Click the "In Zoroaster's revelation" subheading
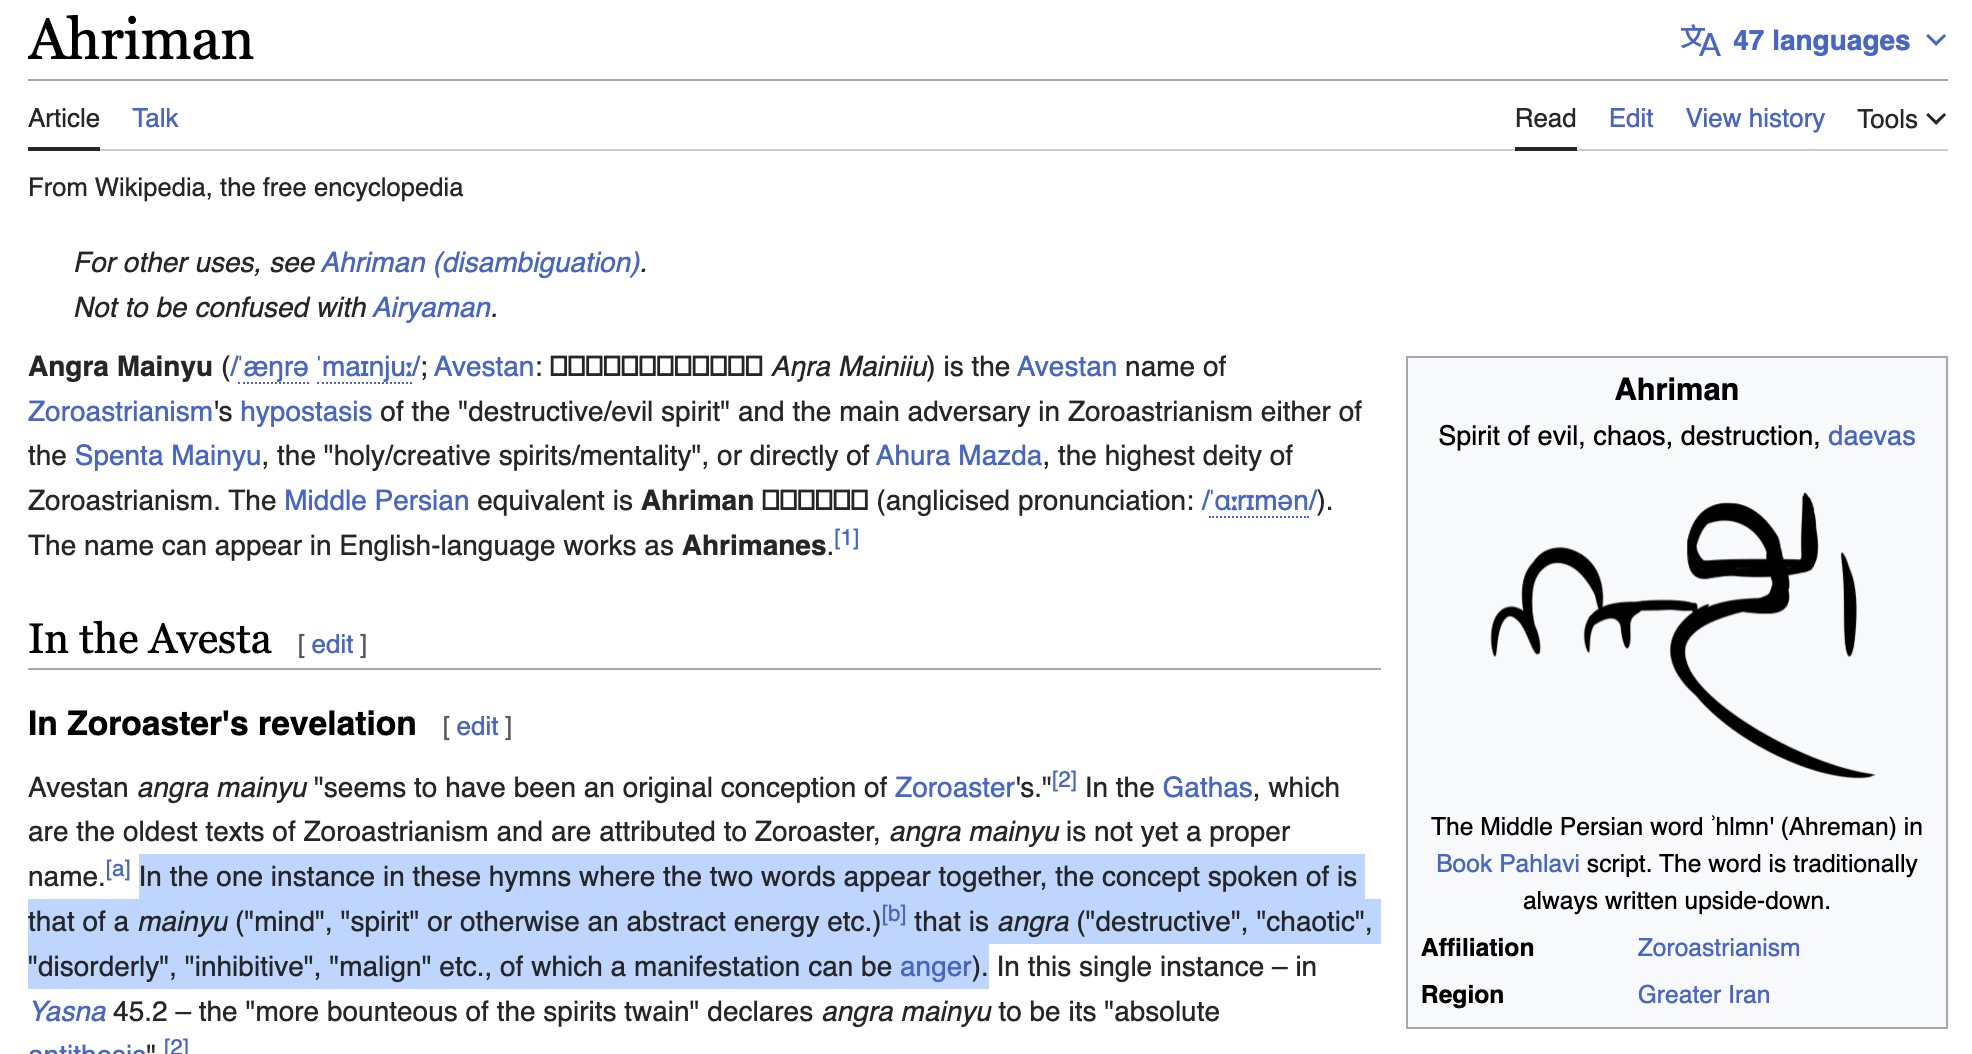Image resolution: width=1972 pixels, height=1054 pixels. (x=222, y=724)
